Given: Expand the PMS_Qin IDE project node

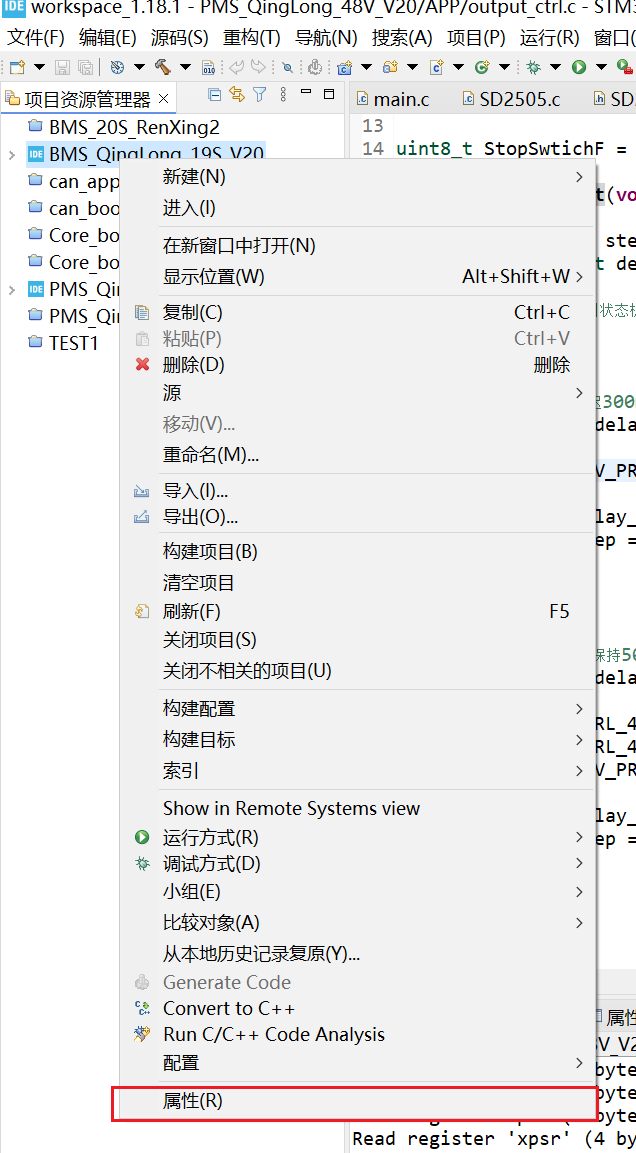Looking at the screenshot, I should pos(12,289).
